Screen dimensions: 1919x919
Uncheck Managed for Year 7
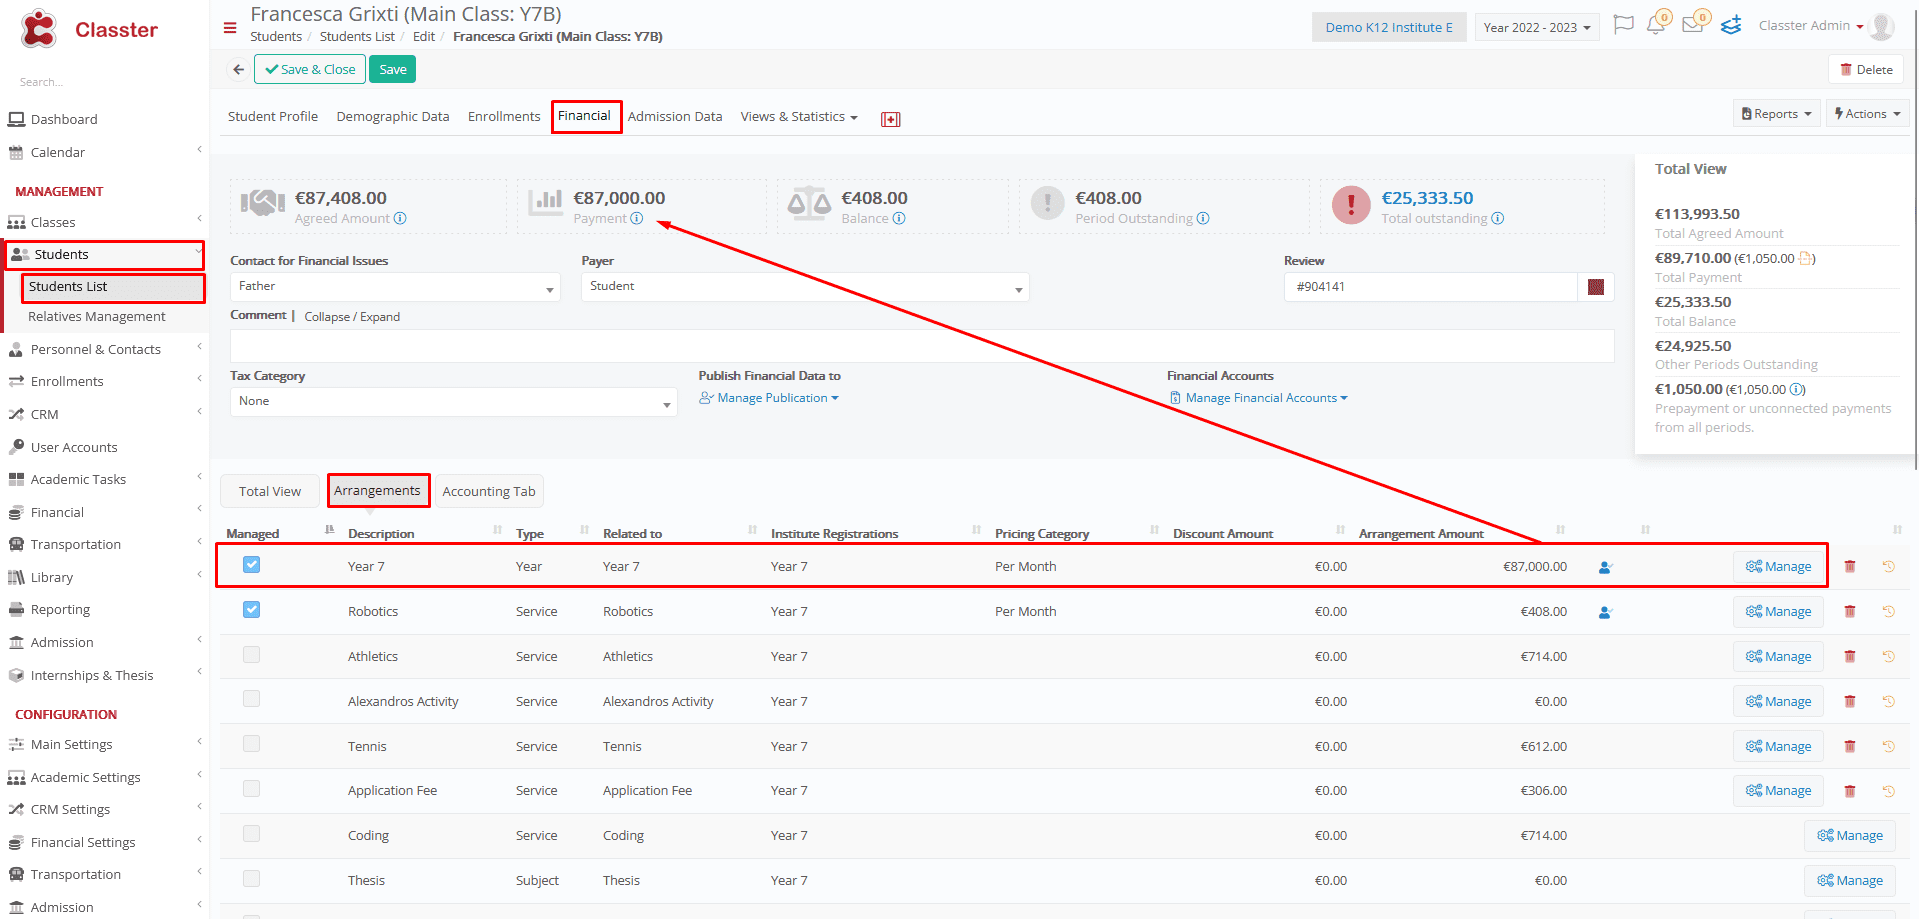tap(252, 565)
